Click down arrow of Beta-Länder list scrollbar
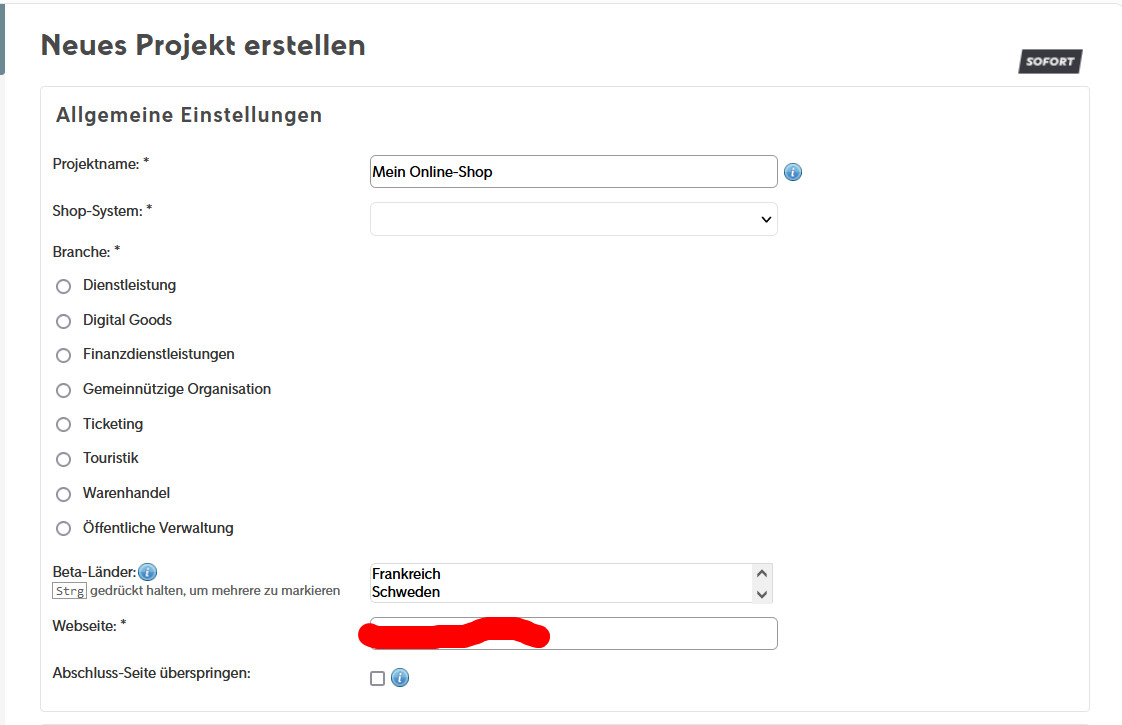The width and height of the screenshot is (1122, 725). tap(762, 594)
